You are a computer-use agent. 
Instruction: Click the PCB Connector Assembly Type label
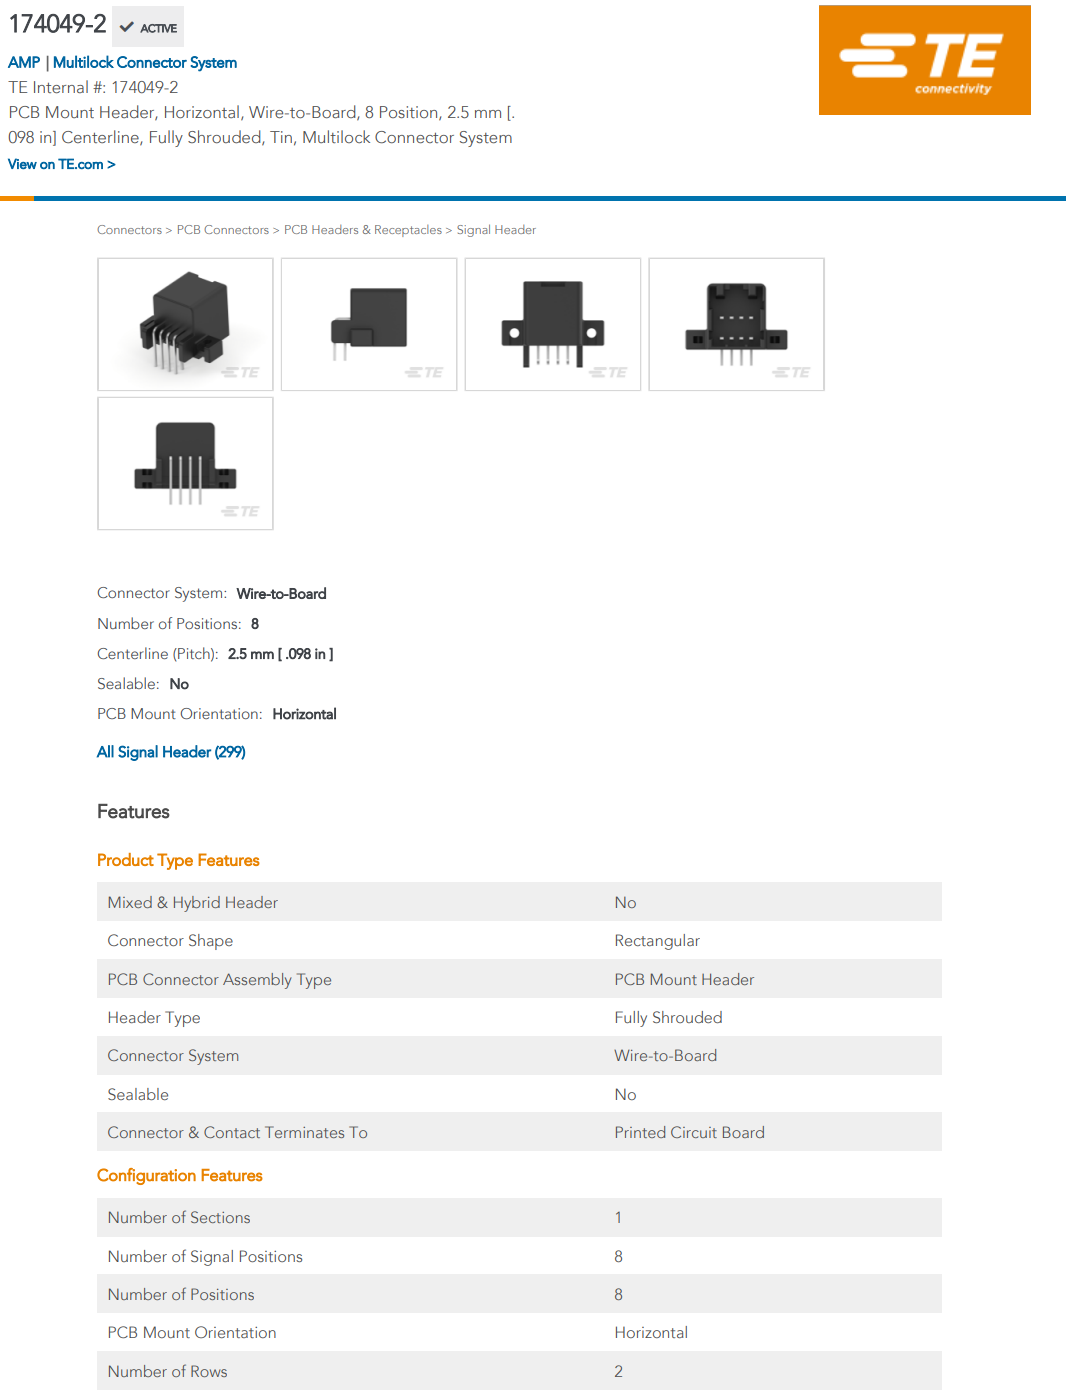(220, 980)
